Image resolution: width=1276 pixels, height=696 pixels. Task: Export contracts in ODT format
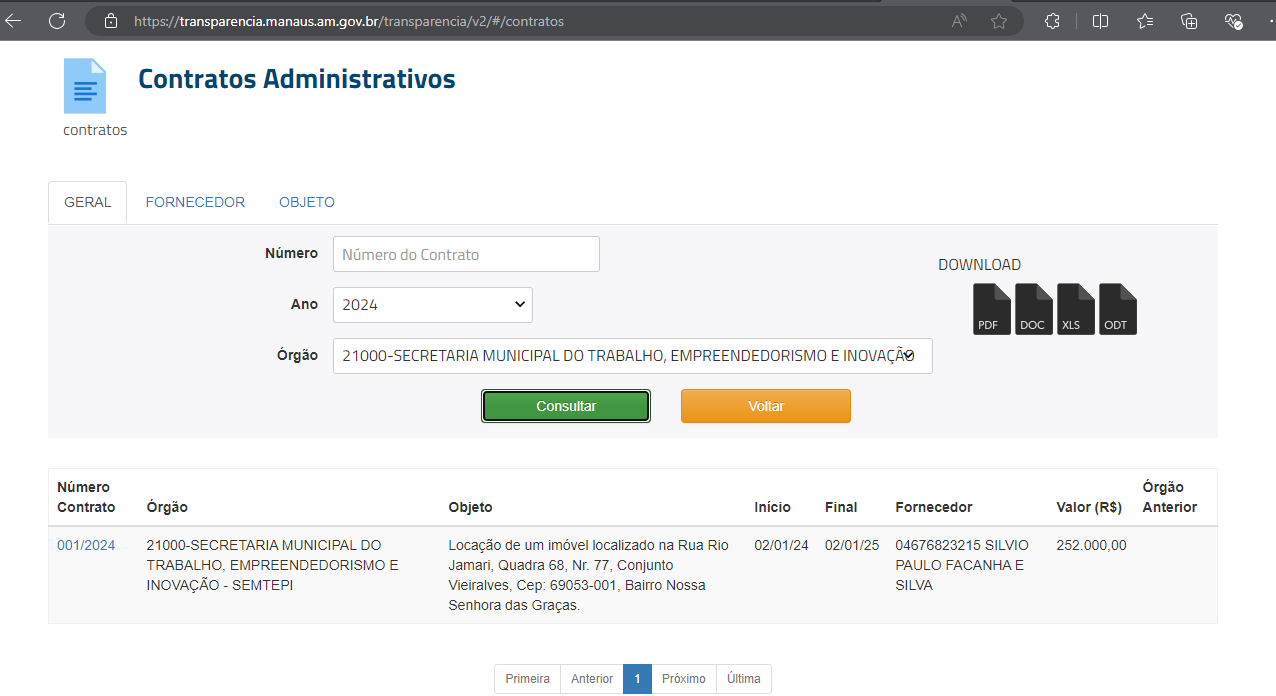tap(1117, 309)
